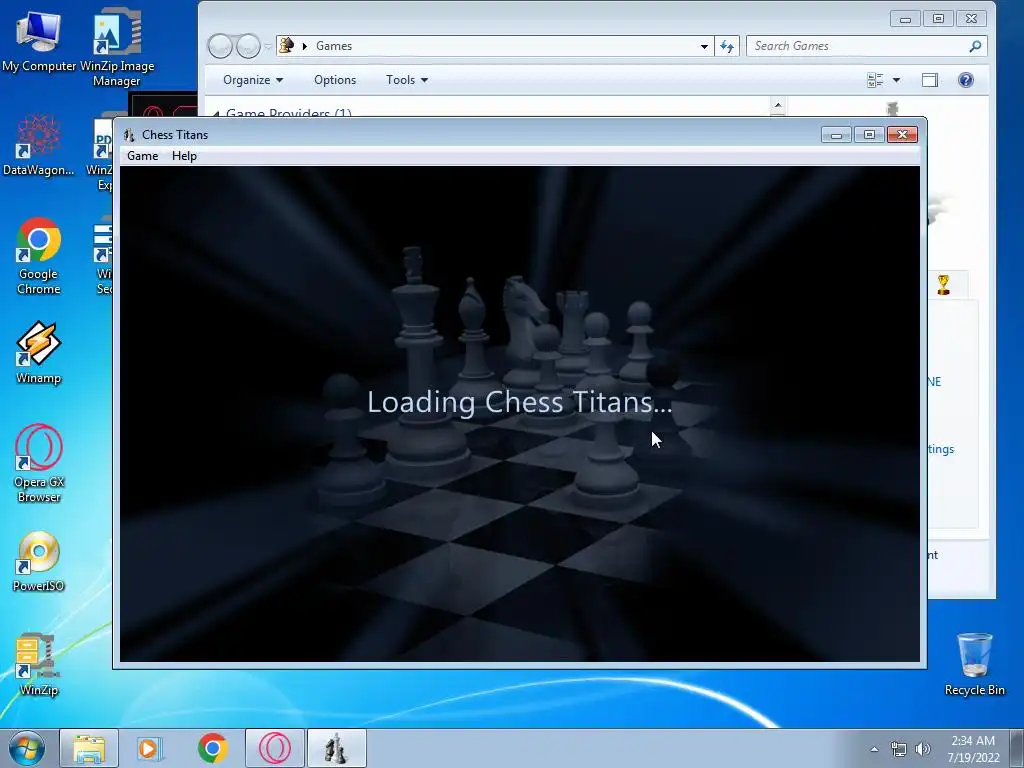Screen dimensions: 1024x768
Task: Switch to Opera GX in the taskbar
Action: [x=275, y=748]
